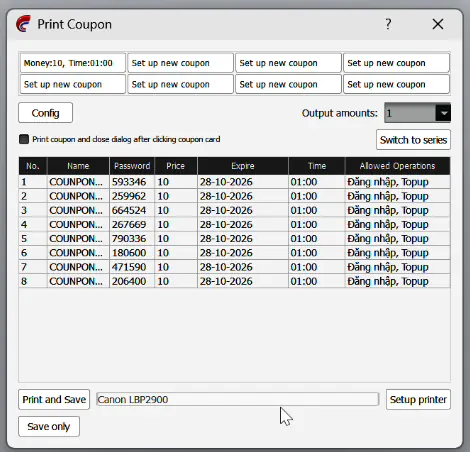Enable print coupon and close dialog checkbox
This screenshot has height=452, width=470.
click(x=24, y=139)
